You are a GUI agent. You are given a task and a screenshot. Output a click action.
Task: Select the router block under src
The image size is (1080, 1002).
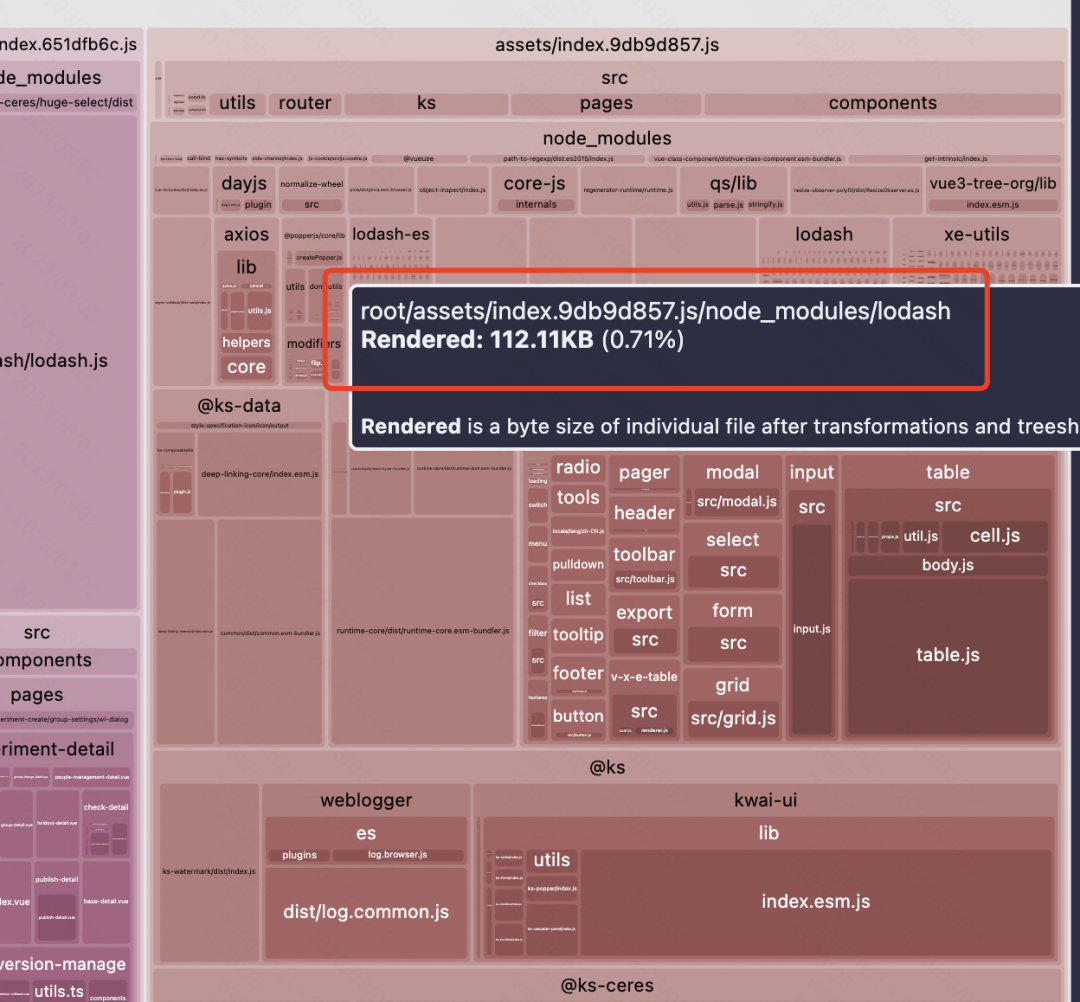point(304,103)
